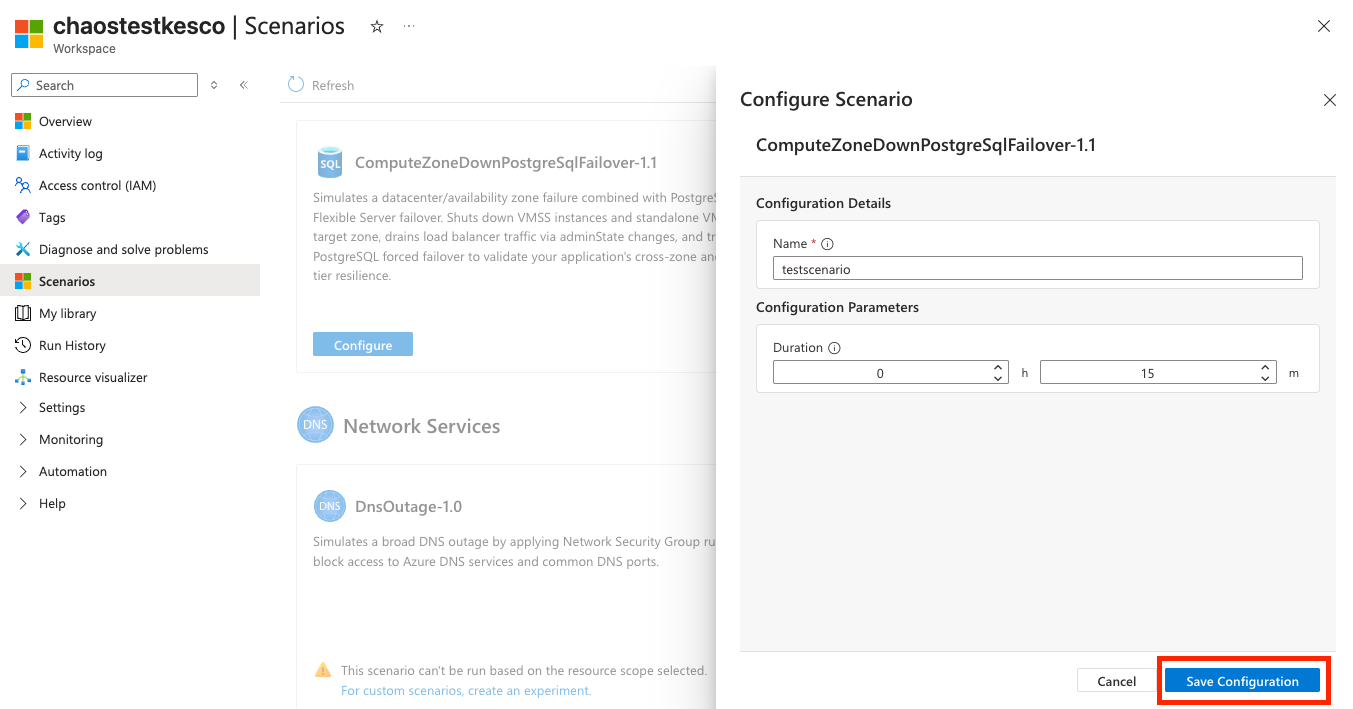
Task: Click the Refresh icon in toolbar
Action: (x=296, y=85)
